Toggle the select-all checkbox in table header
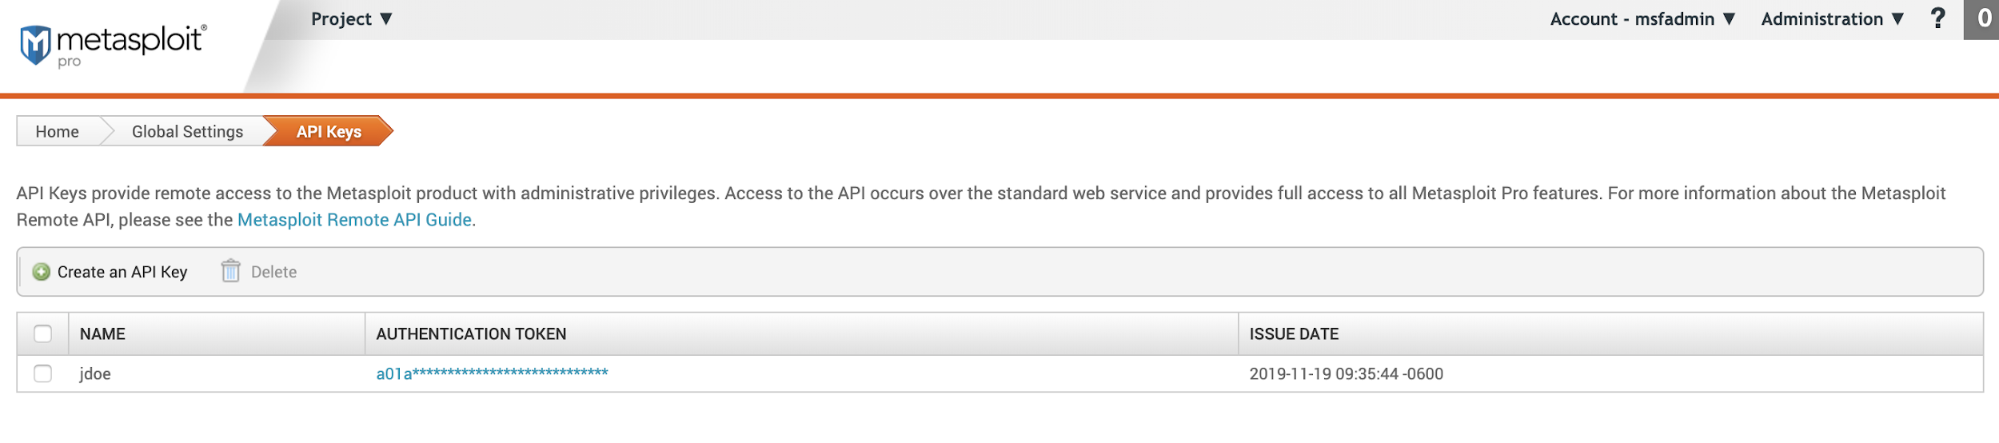The width and height of the screenshot is (1999, 443). 43,334
